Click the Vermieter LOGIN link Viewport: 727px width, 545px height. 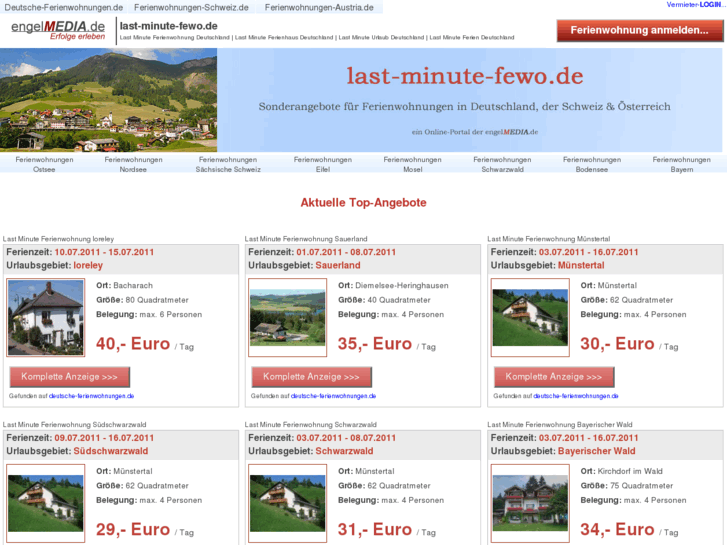694,5
